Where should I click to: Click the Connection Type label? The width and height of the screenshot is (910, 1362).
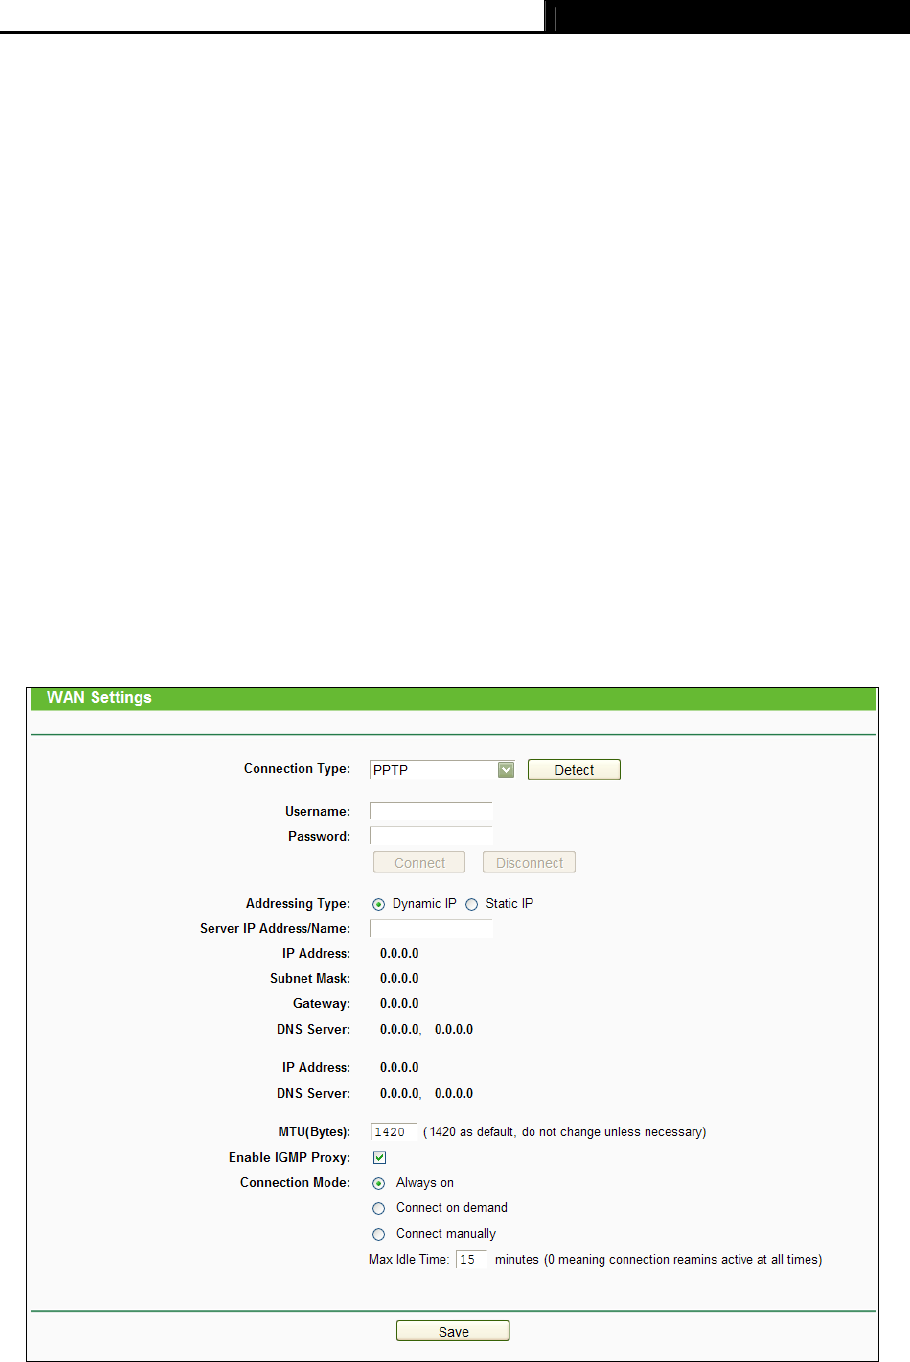pos(297,768)
